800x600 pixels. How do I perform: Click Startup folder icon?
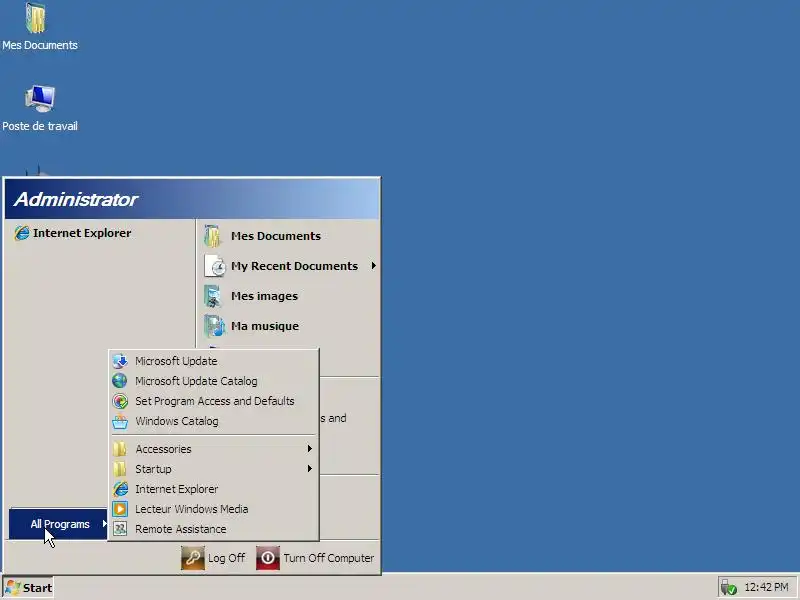coord(120,469)
